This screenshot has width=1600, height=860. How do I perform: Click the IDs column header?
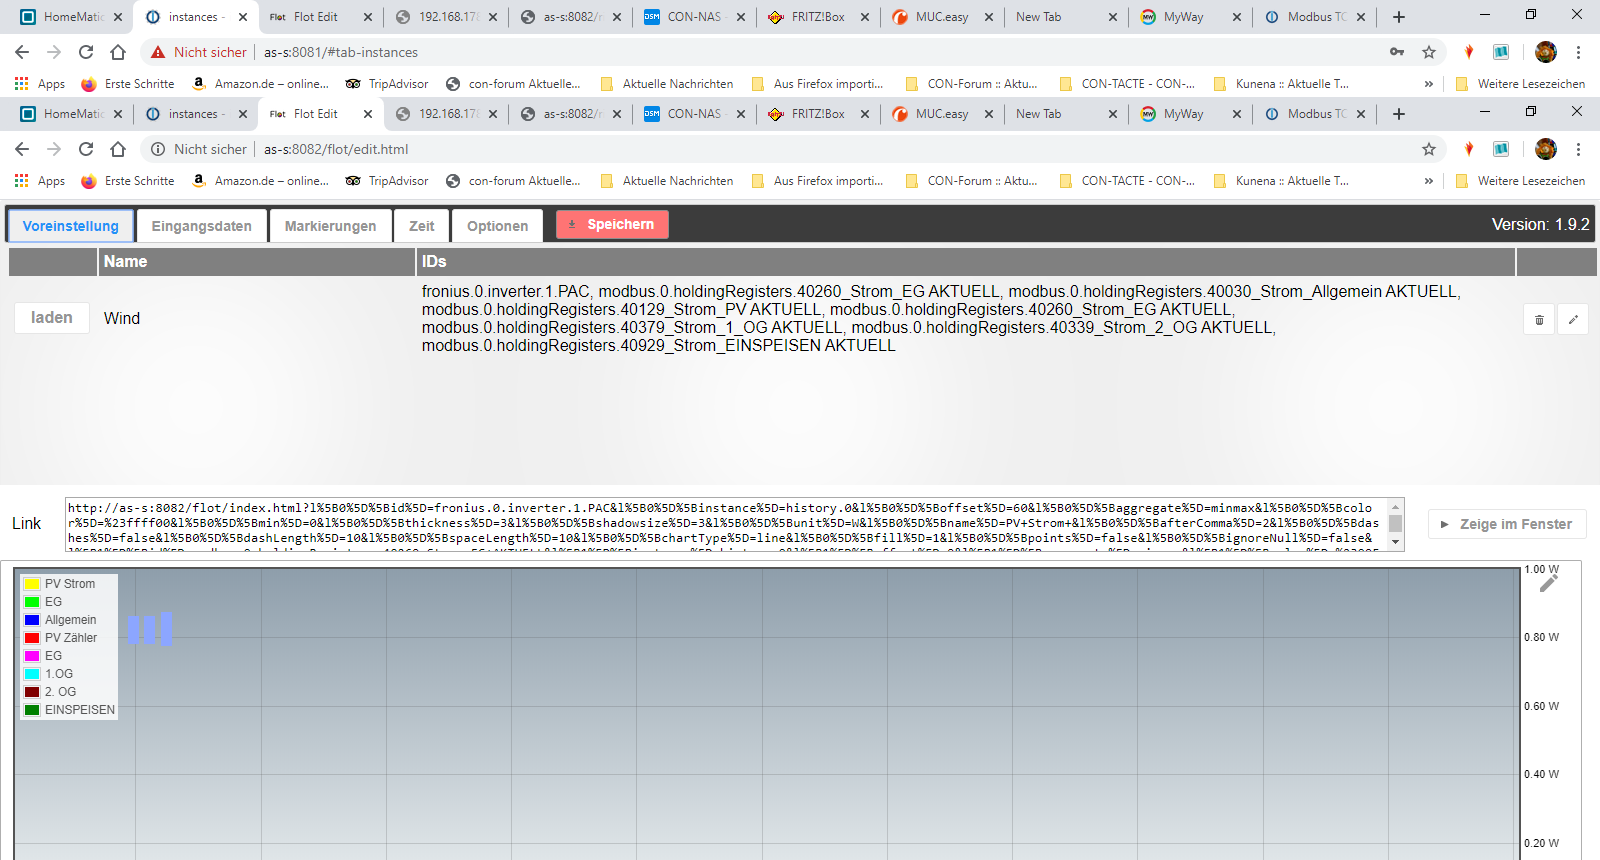(965, 262)
